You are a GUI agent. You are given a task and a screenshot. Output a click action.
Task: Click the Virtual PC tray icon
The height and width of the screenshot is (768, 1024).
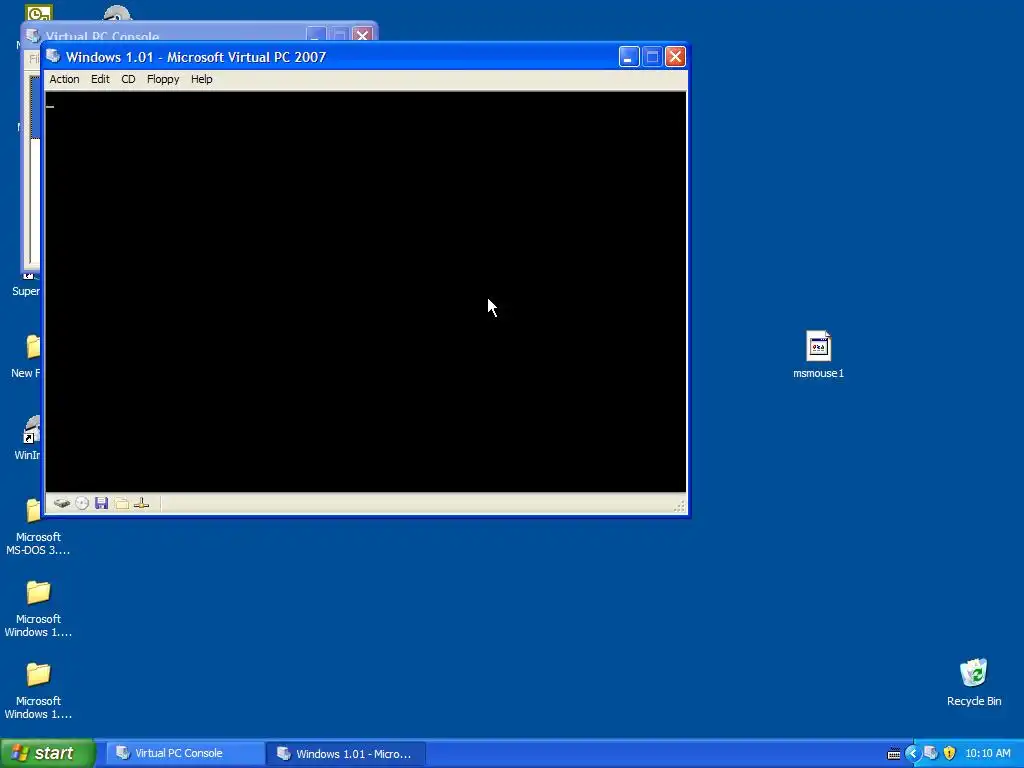(x=931, y=754)
